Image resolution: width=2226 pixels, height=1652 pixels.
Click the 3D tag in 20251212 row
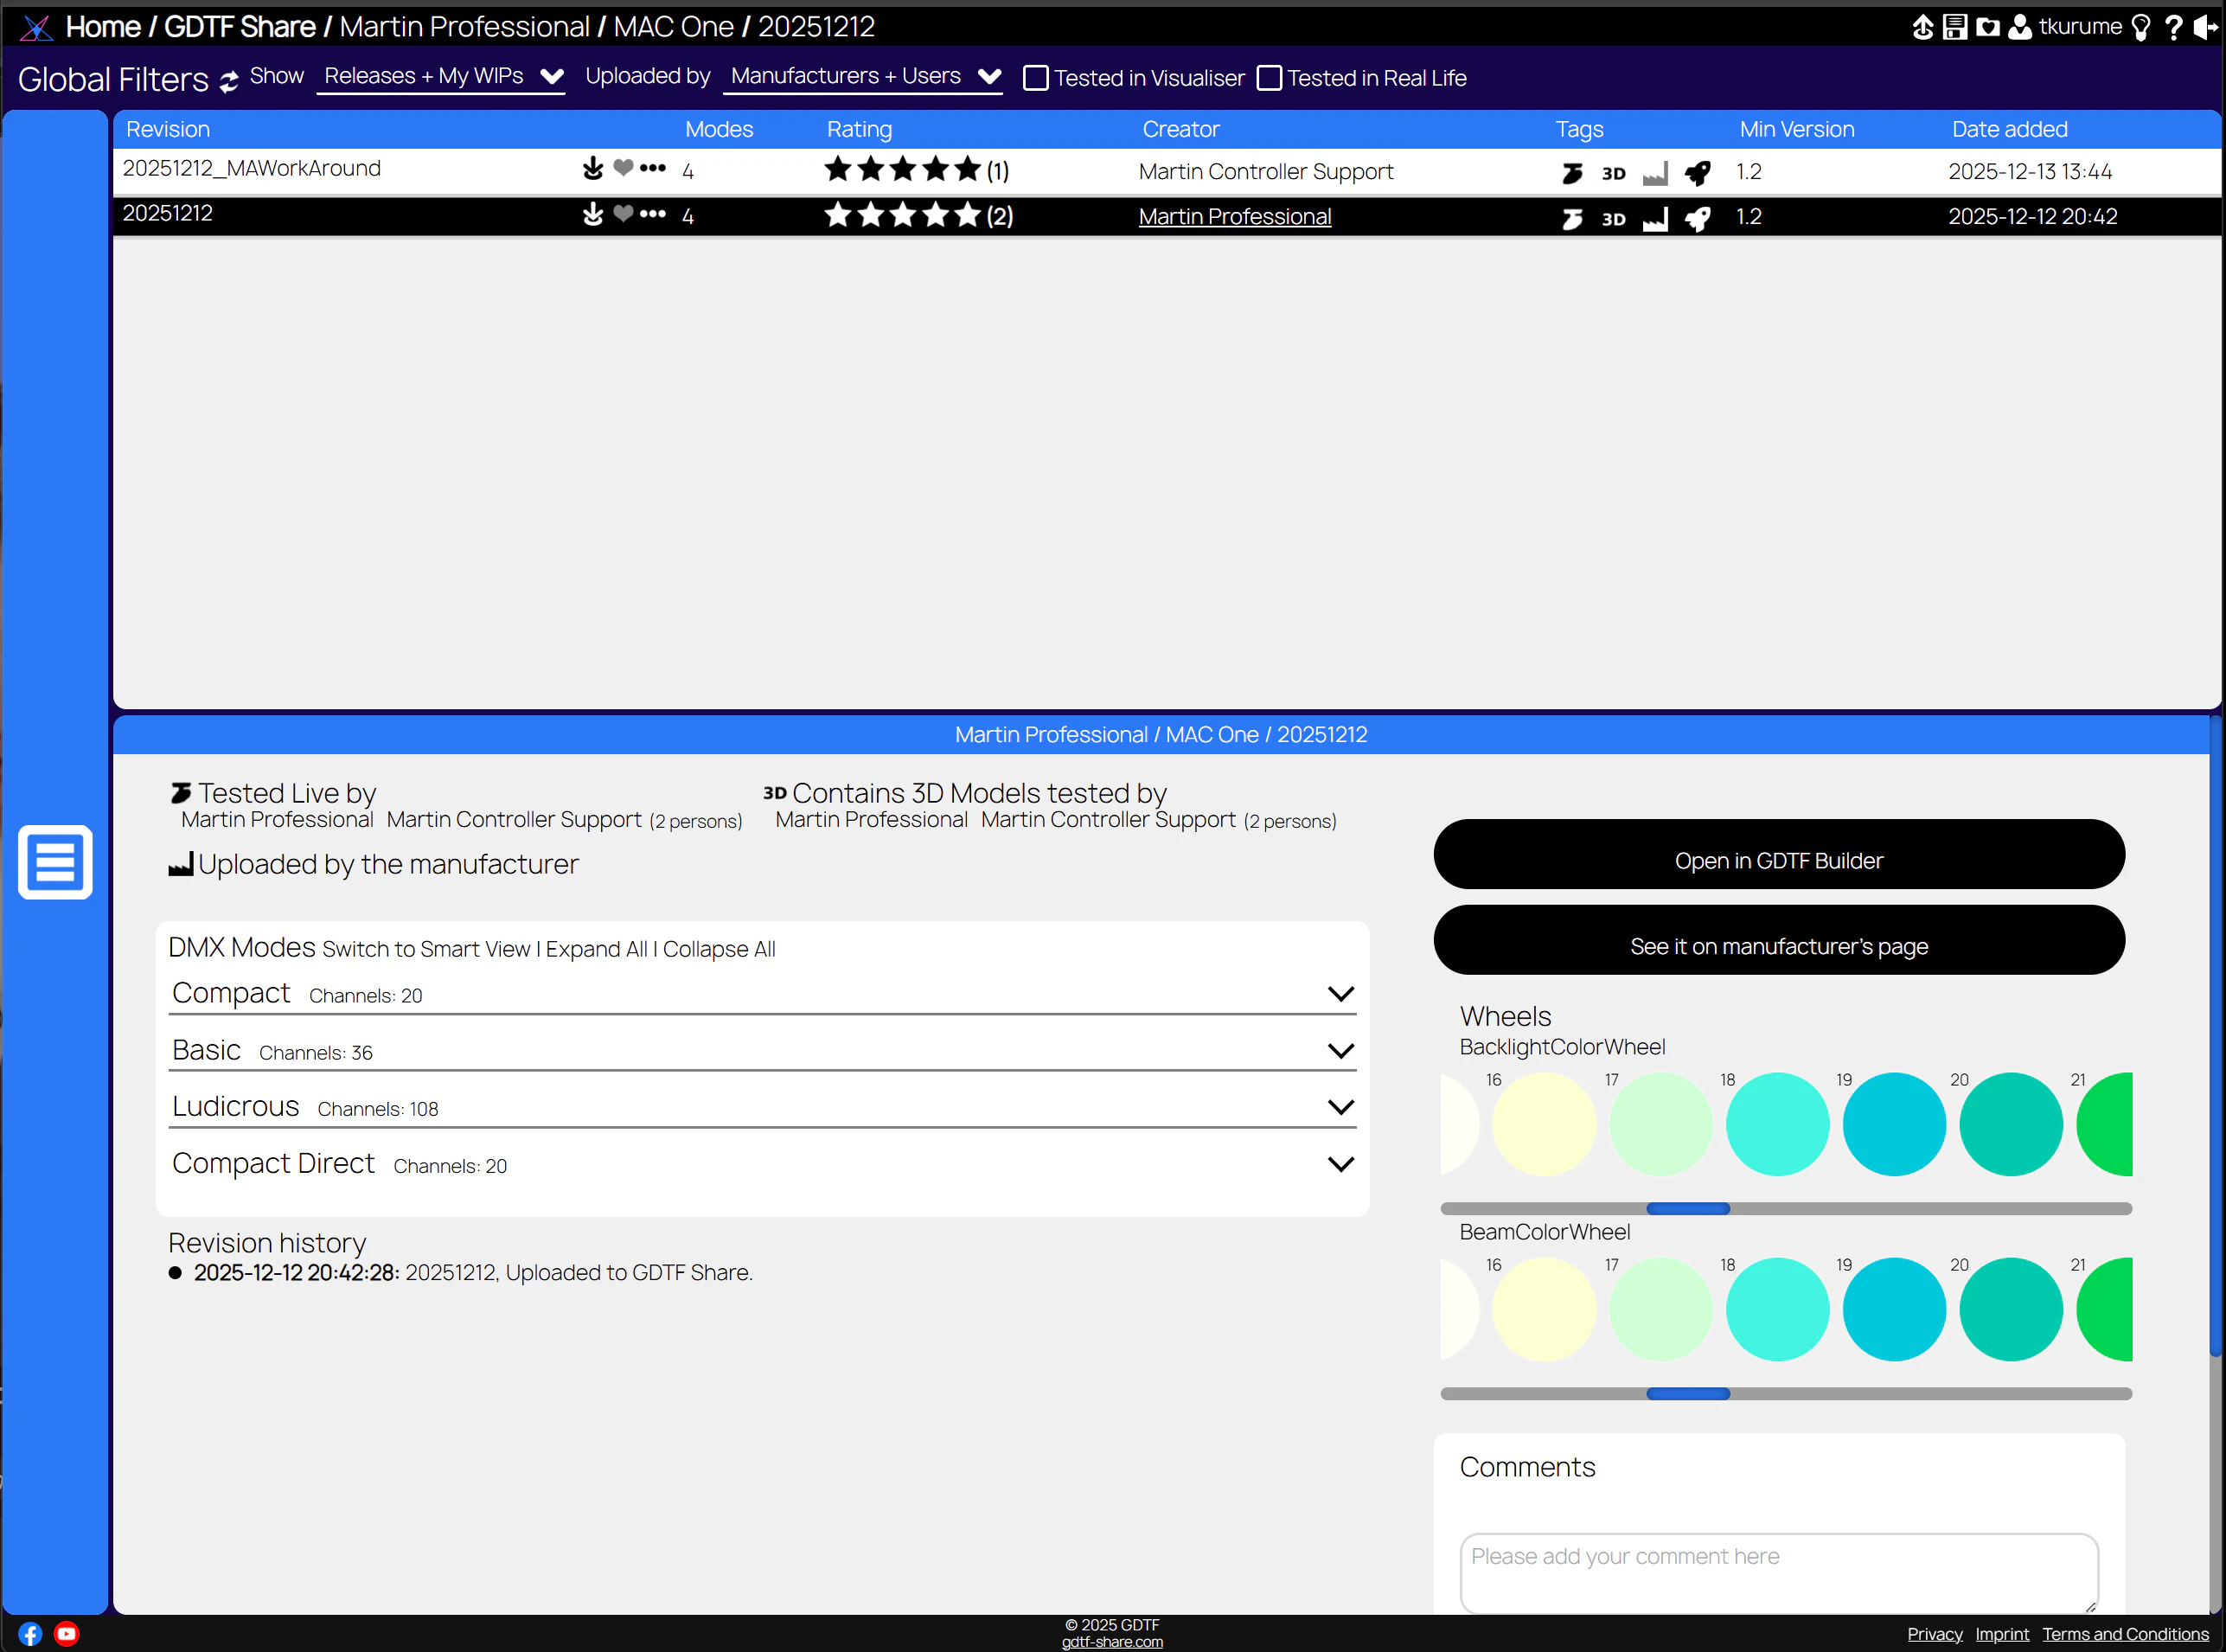1613,219
